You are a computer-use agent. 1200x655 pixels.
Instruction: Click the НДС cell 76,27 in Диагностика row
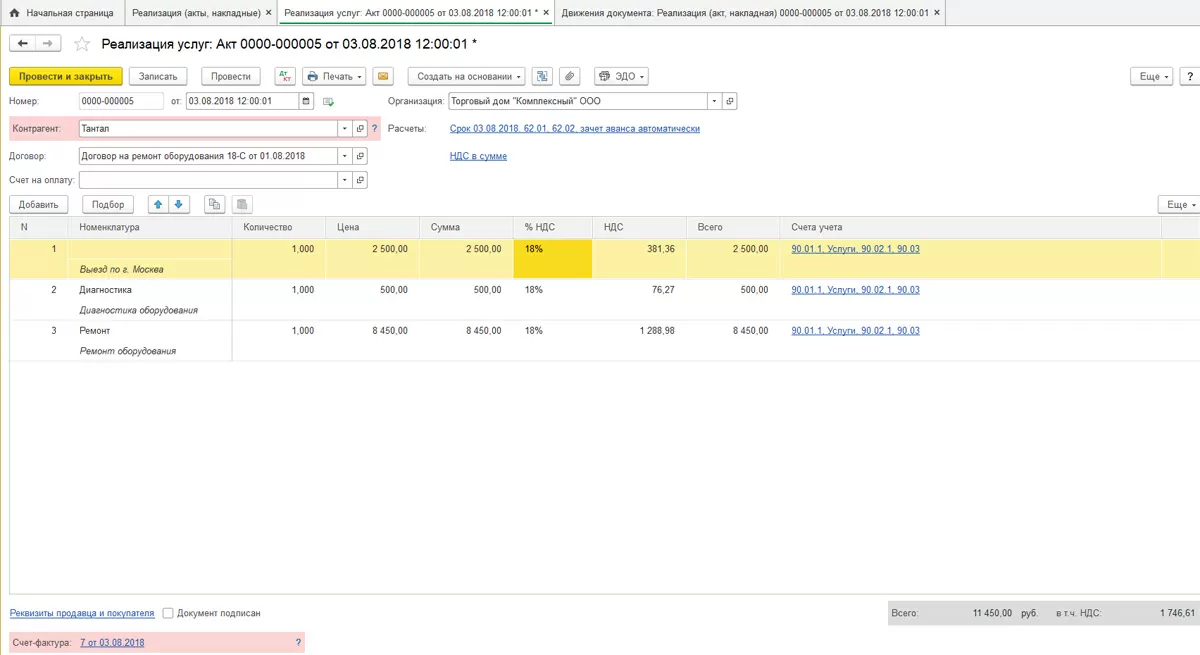tap(639, 290)
